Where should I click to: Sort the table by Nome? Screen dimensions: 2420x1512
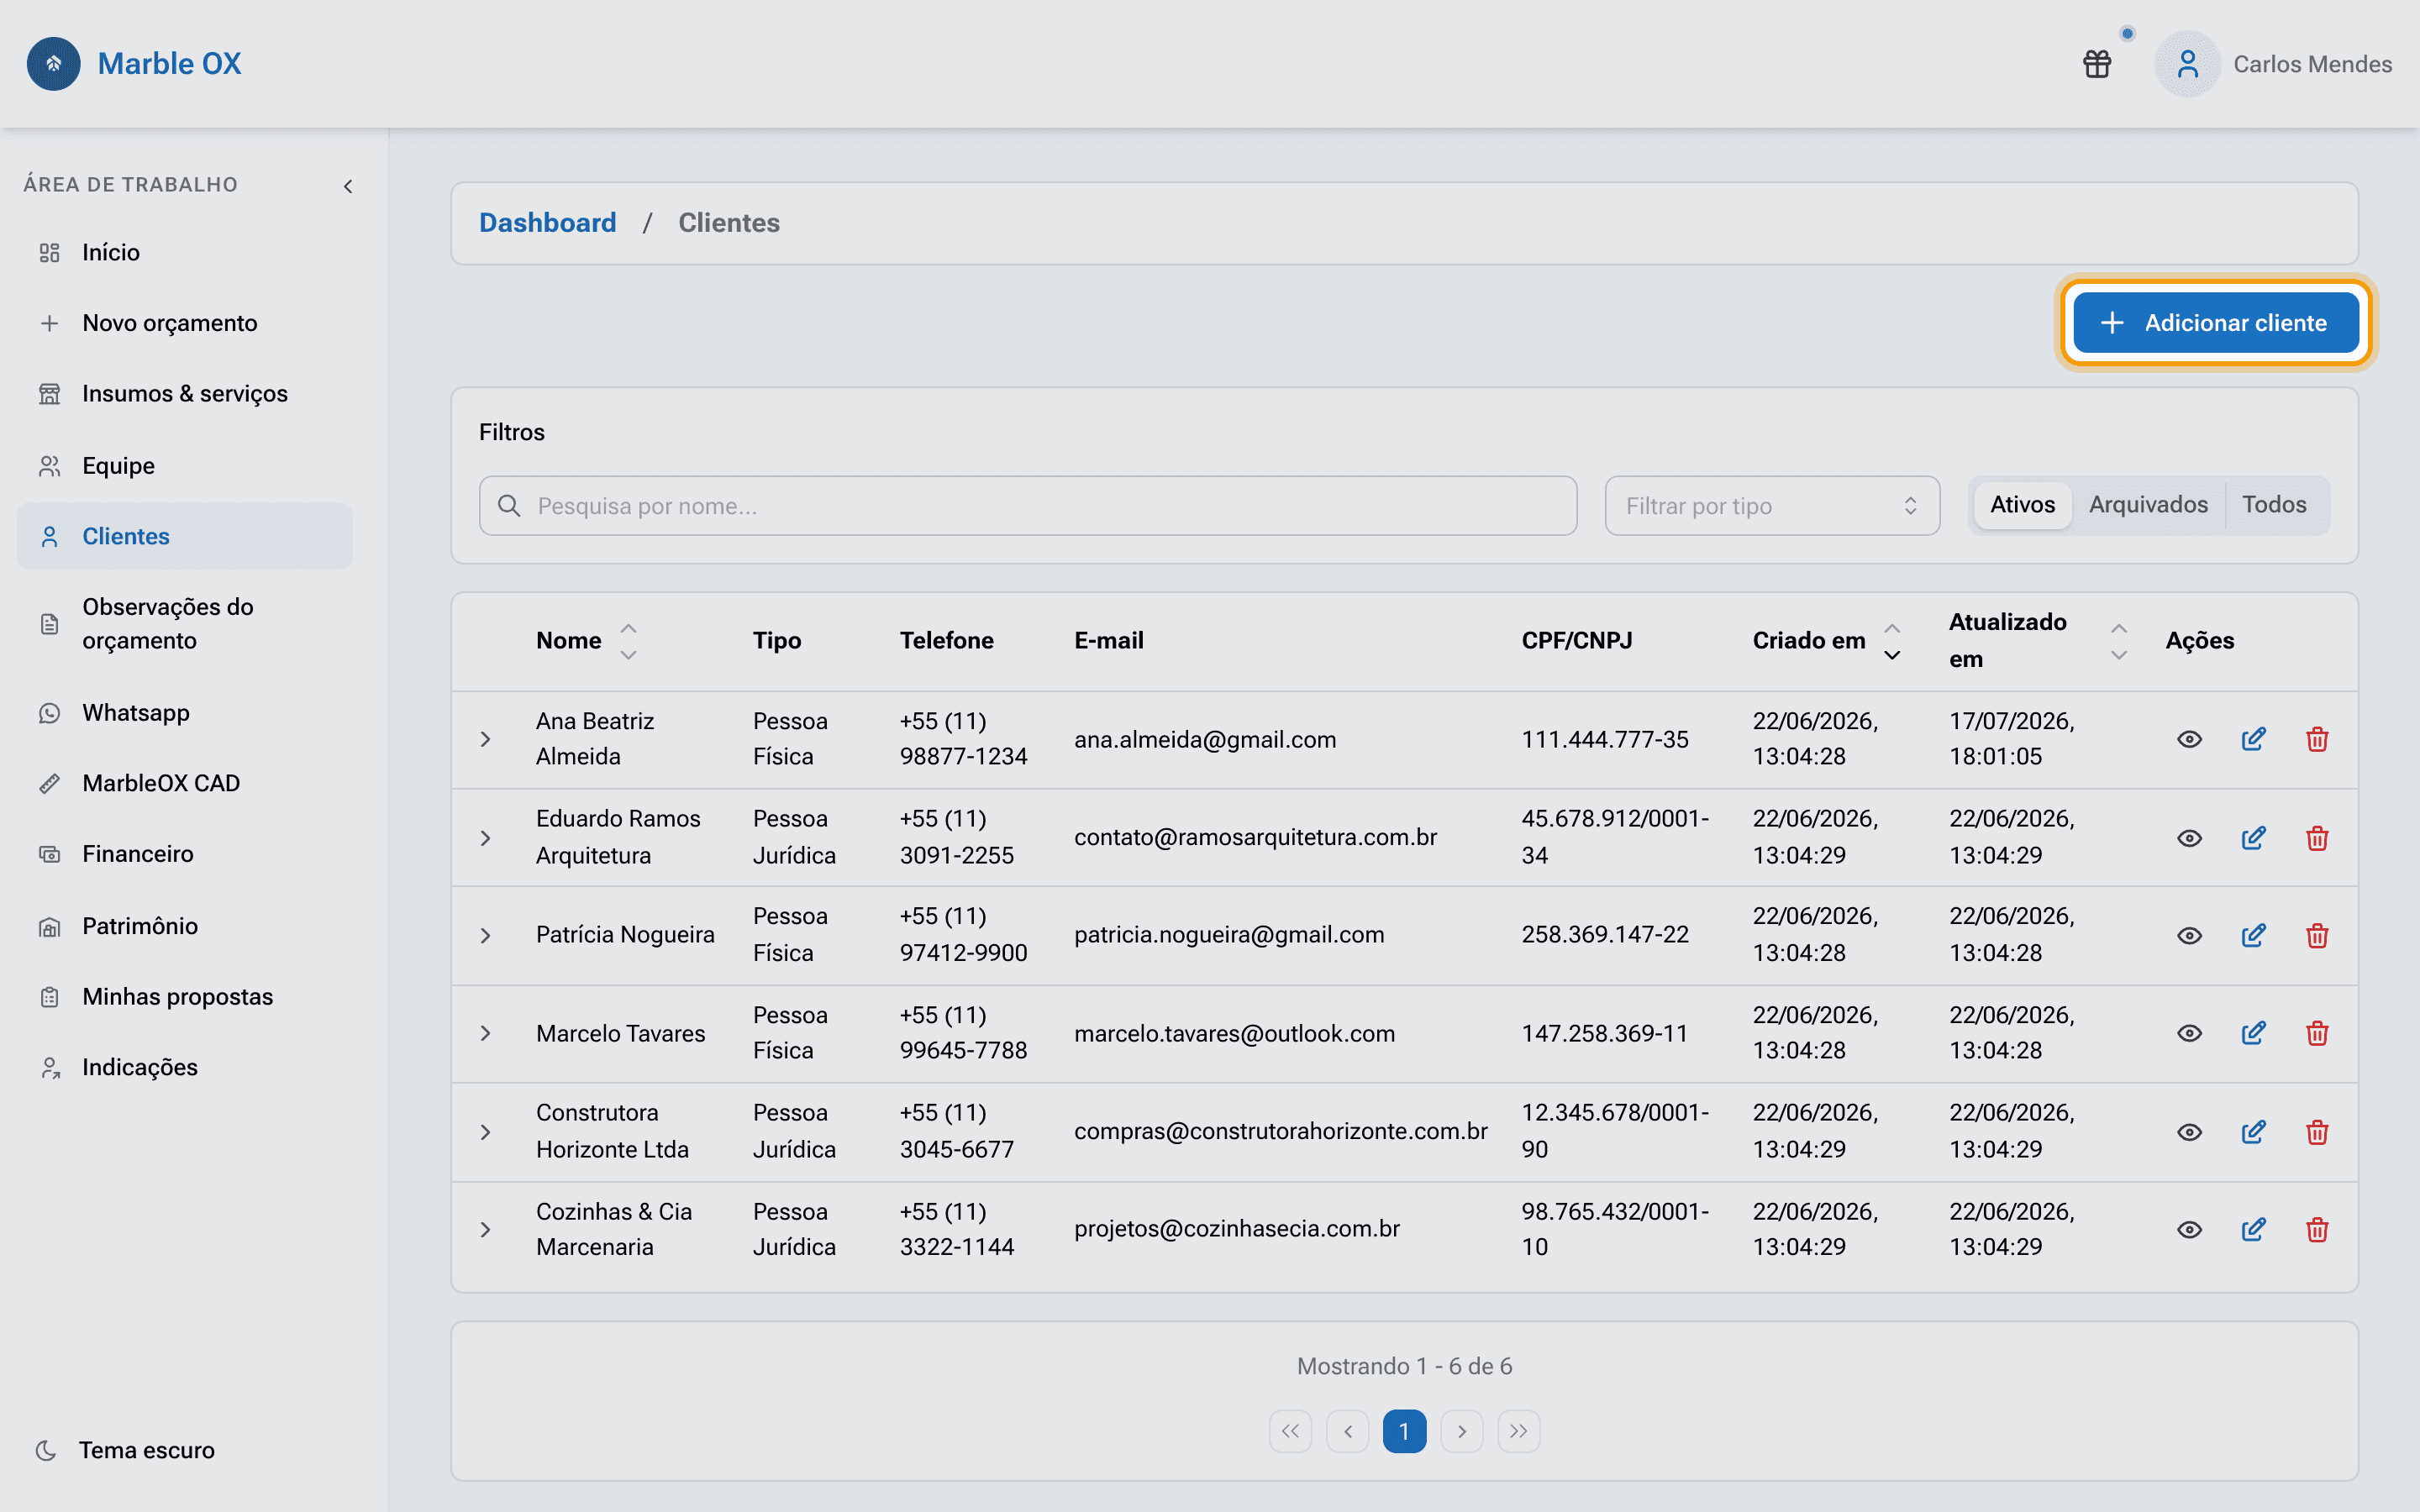628,641
